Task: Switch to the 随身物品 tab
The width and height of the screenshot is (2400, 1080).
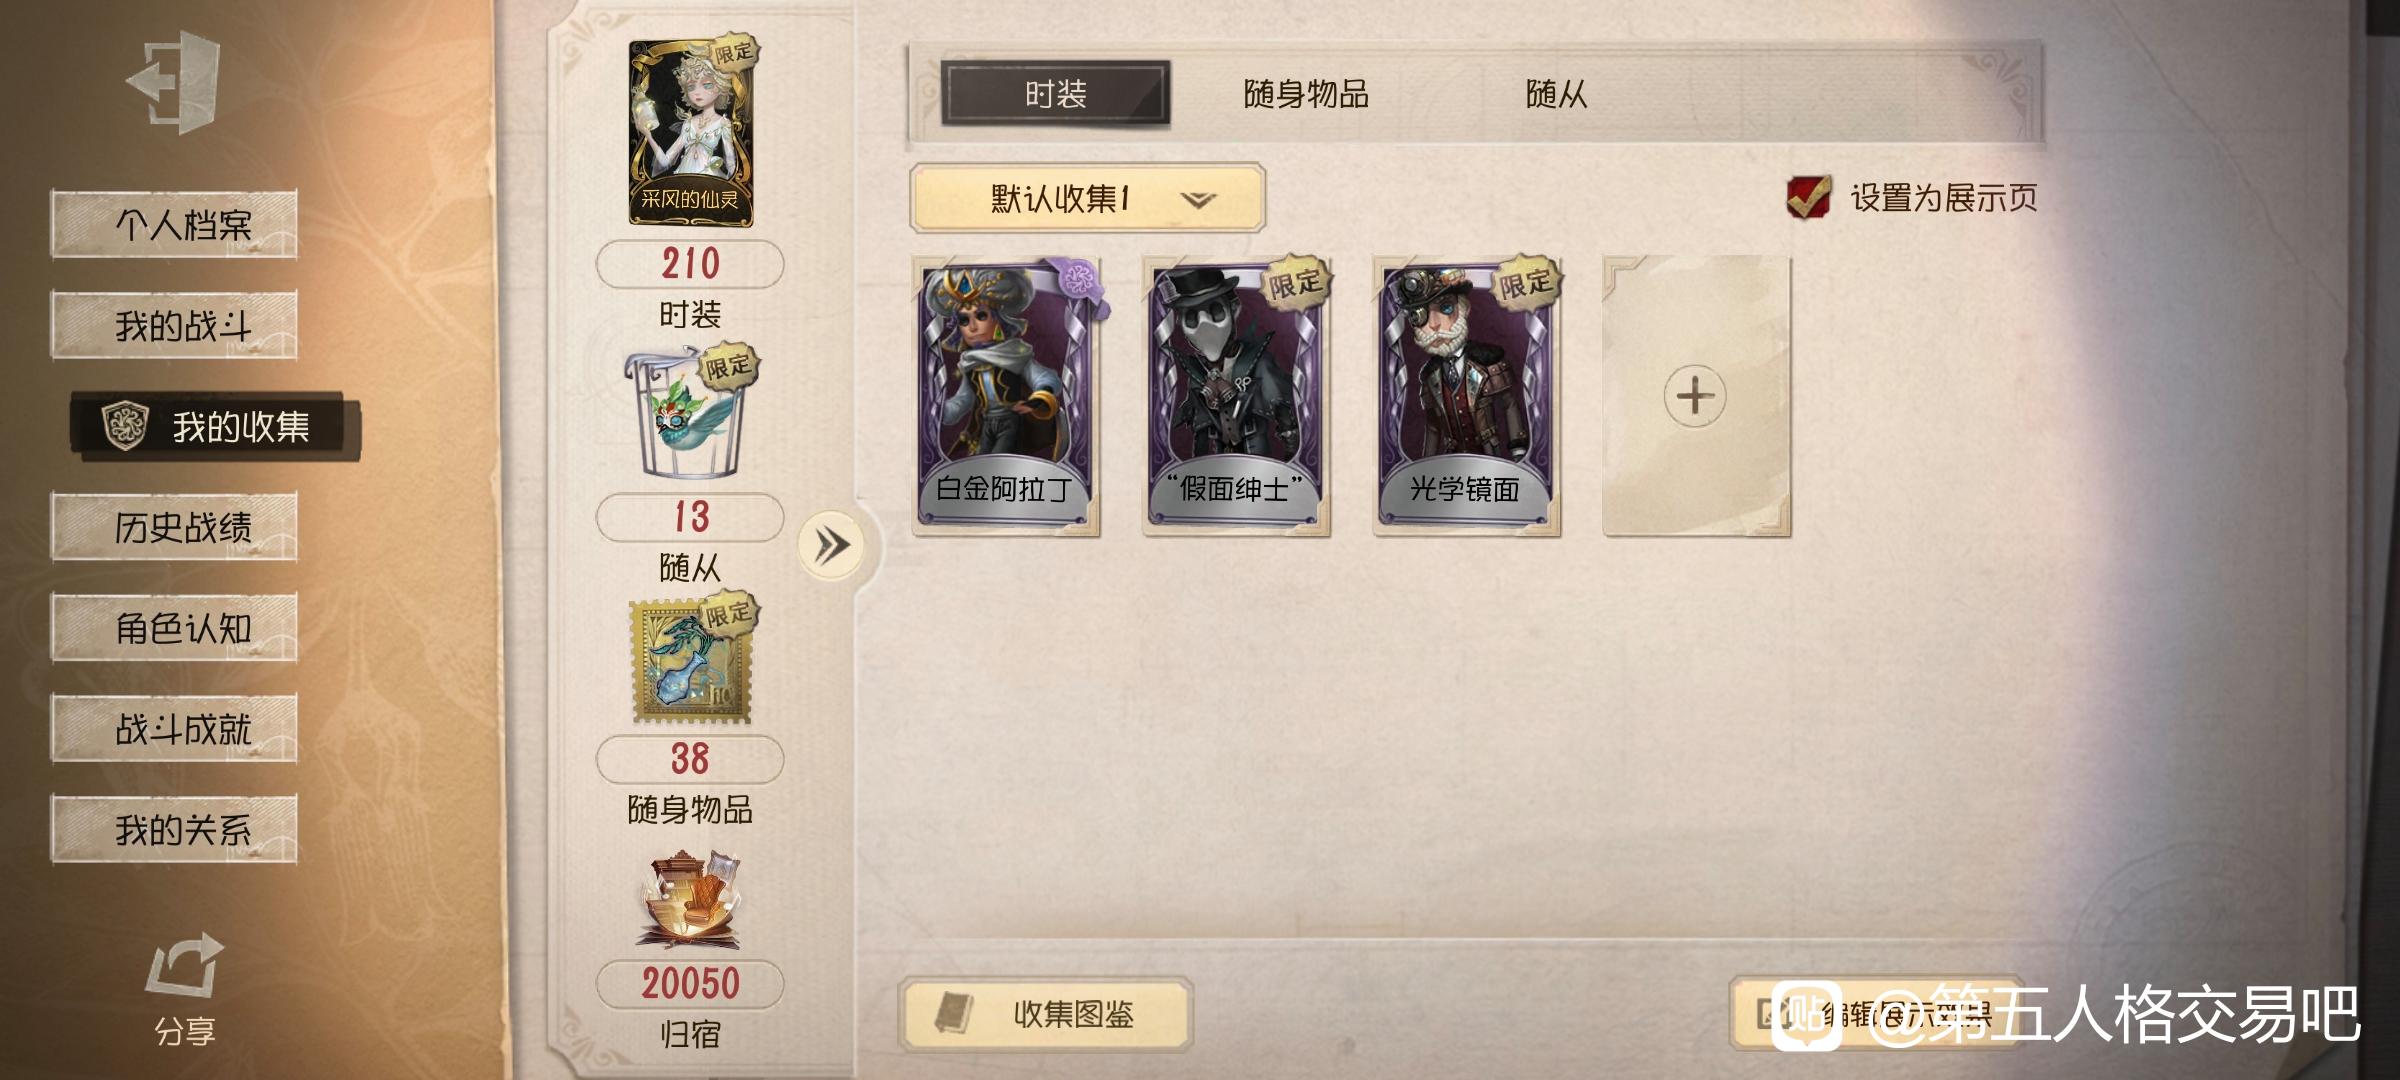Action: [x=1306, y=94]
